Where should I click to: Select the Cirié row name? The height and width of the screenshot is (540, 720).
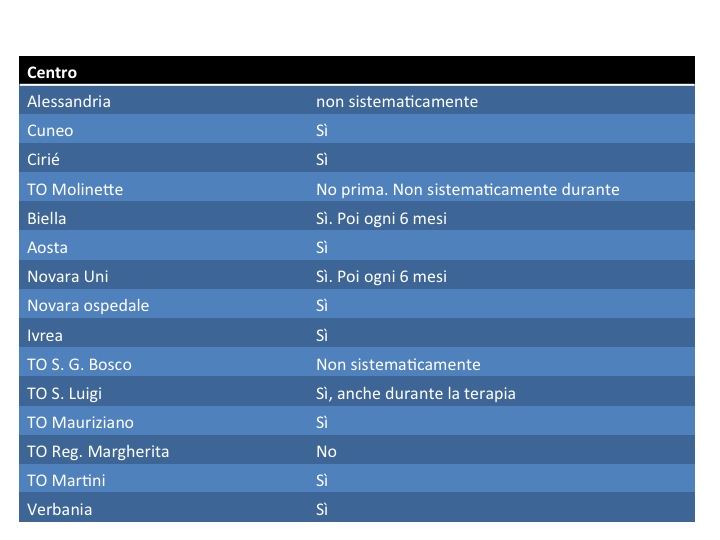43,159
